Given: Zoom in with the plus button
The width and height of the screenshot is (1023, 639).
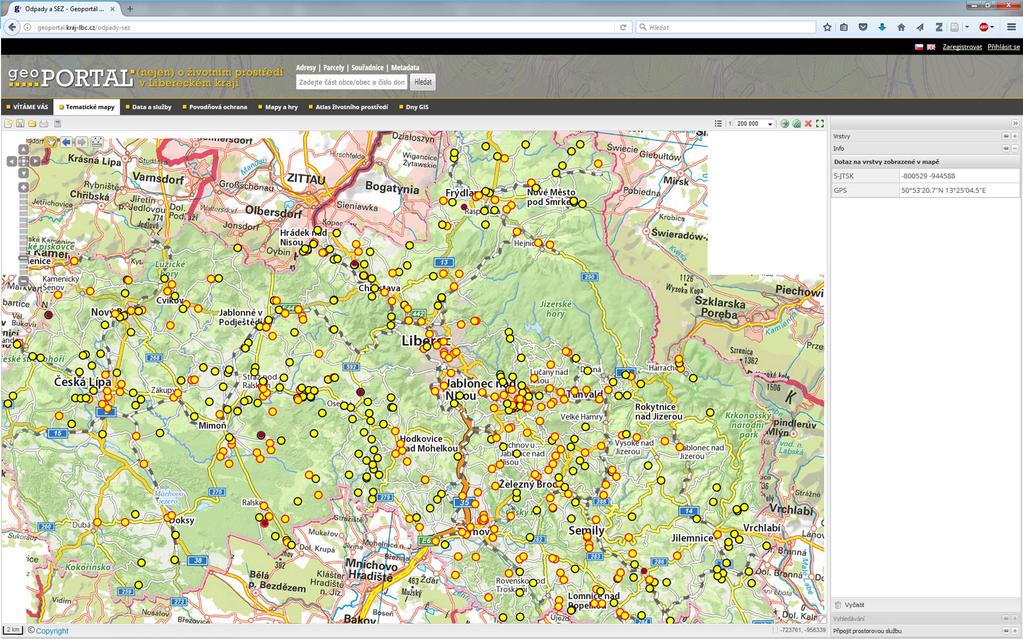Looking at the screenshot, I should coord(23,187).
